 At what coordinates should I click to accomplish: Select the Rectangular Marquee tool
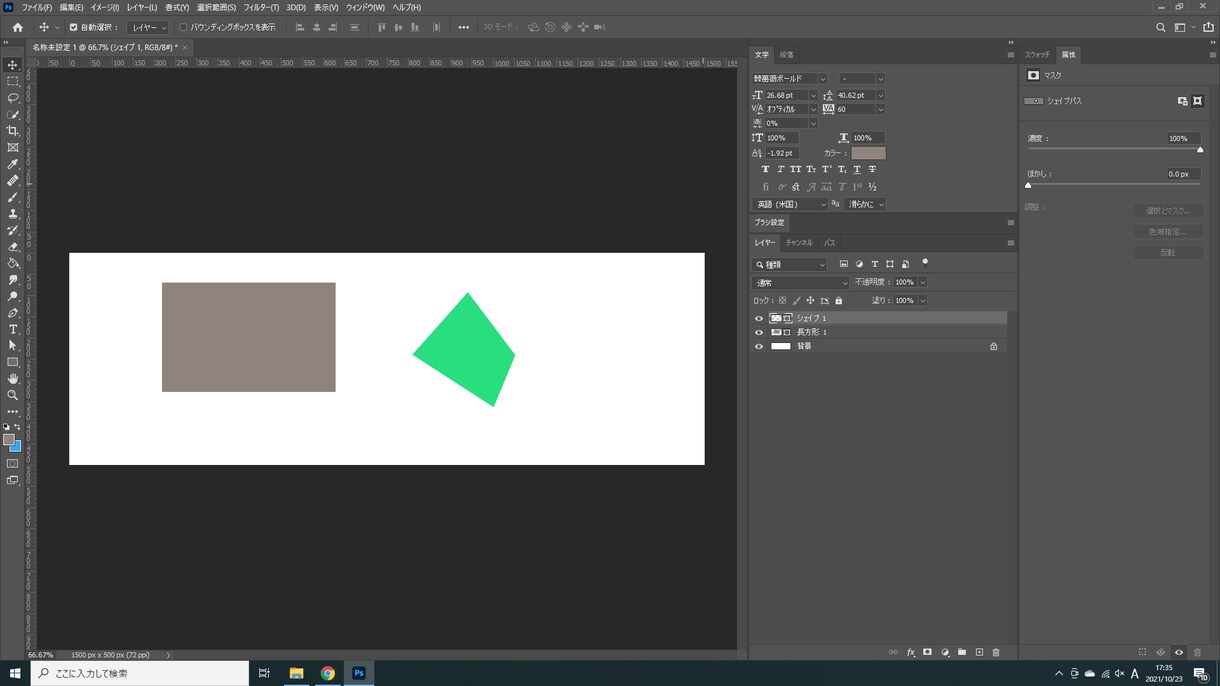coord(13,81)
